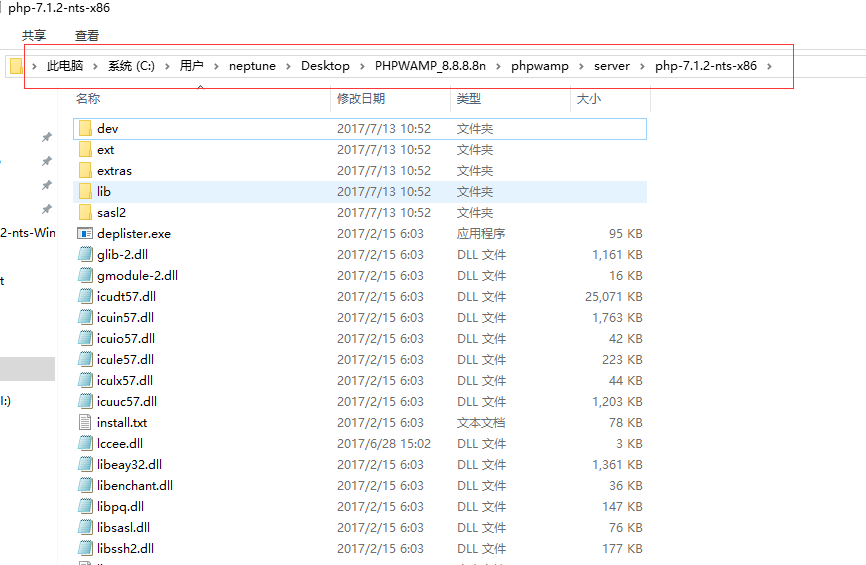
Task: Open the 共享 ribbon tab
Action: (34, 35)
